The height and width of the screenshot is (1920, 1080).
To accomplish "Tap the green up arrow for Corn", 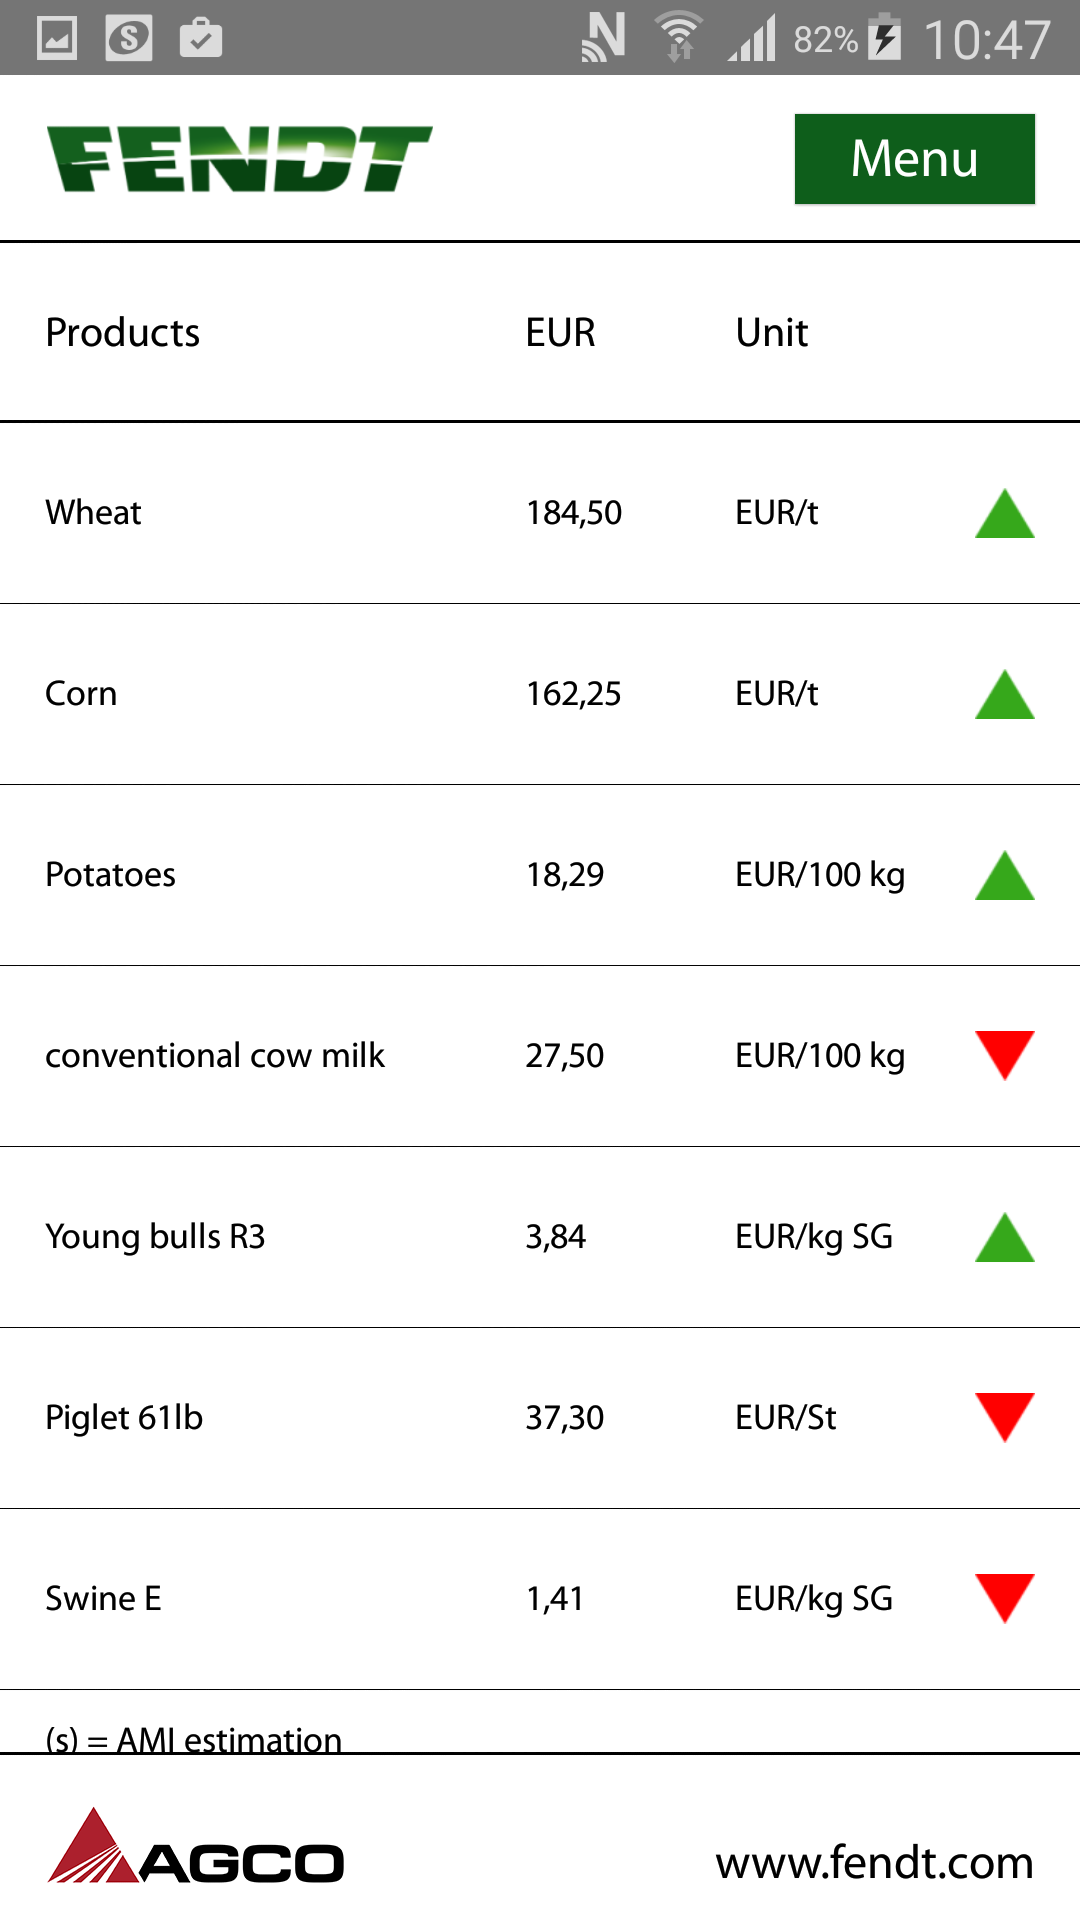I will (x=1004, y=695).
